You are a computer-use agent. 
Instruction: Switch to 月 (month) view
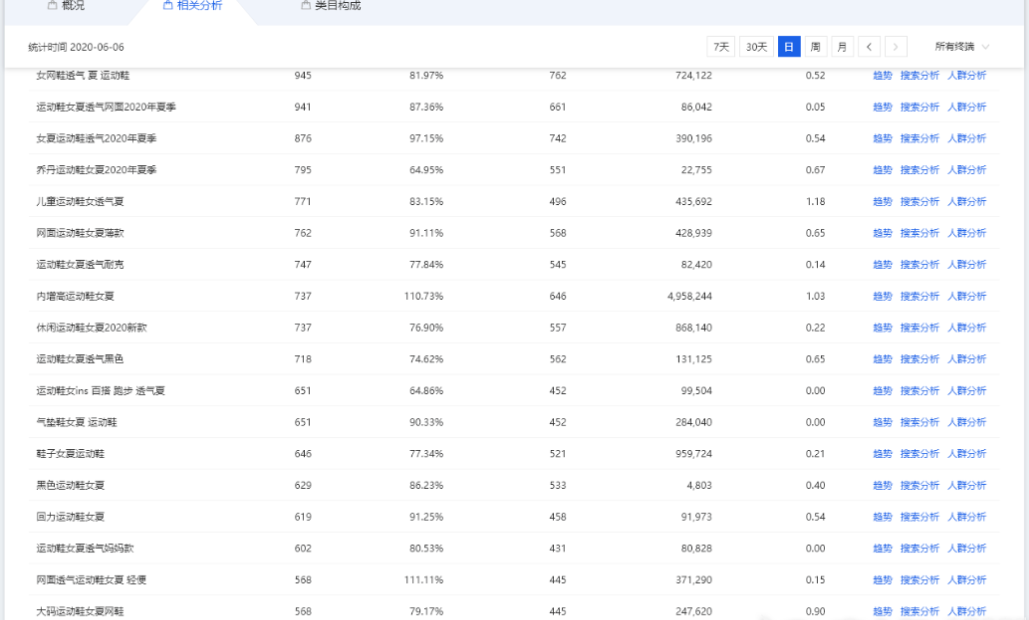(842, 47)
